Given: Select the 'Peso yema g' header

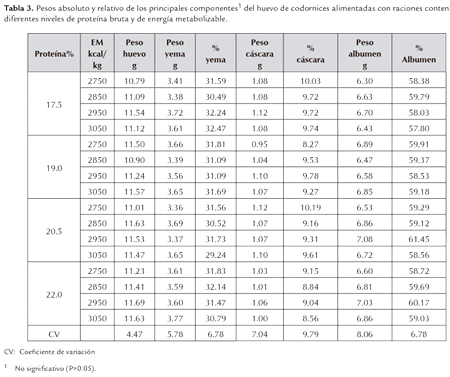Looking at the screenshot, I should click(175, 54).
